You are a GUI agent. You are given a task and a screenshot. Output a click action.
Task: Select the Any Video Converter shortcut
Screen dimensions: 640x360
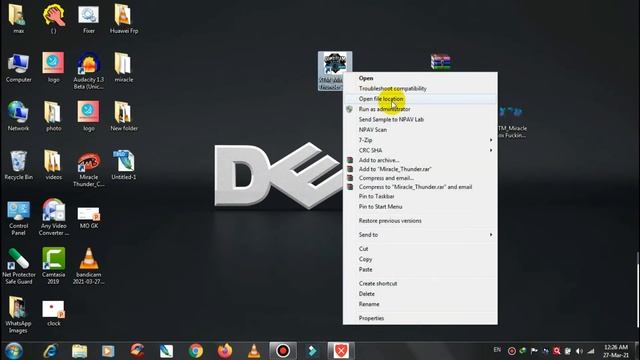[x=53, y=218]
